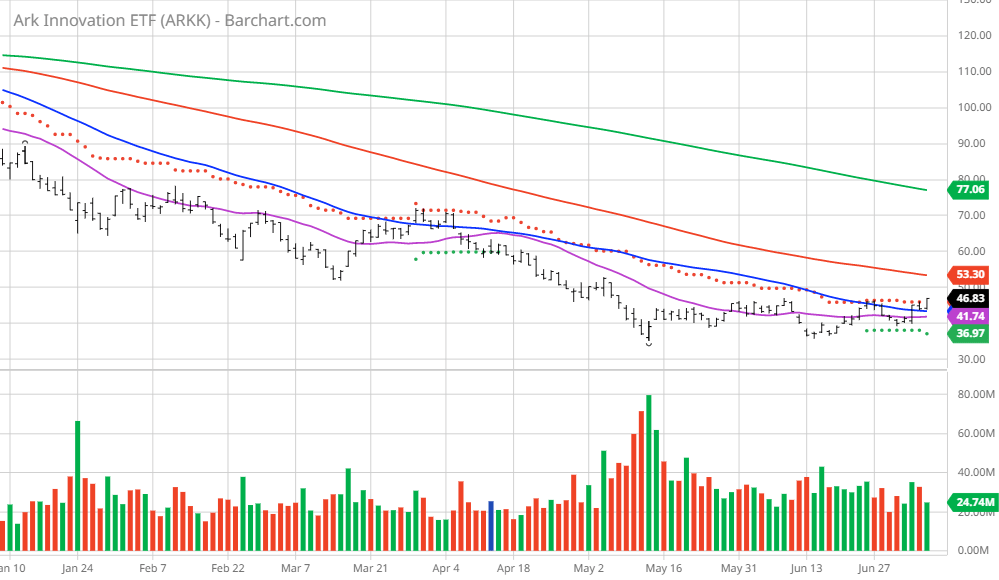
Task: Click the red 53.30 price badge
Action: tap(969, 275)
